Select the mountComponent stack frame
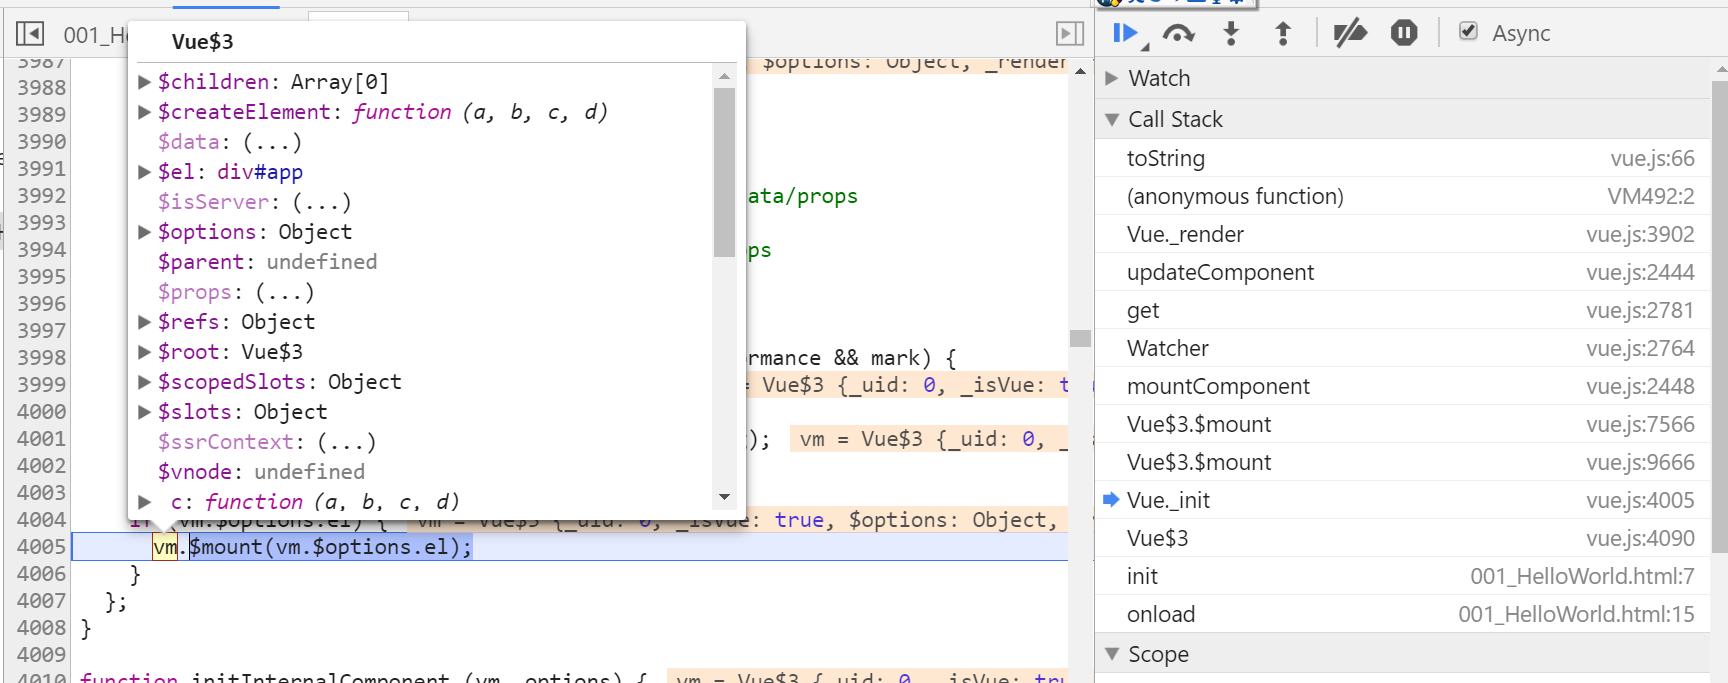Screen dimensions: 1728x683 pos(1403,386)
